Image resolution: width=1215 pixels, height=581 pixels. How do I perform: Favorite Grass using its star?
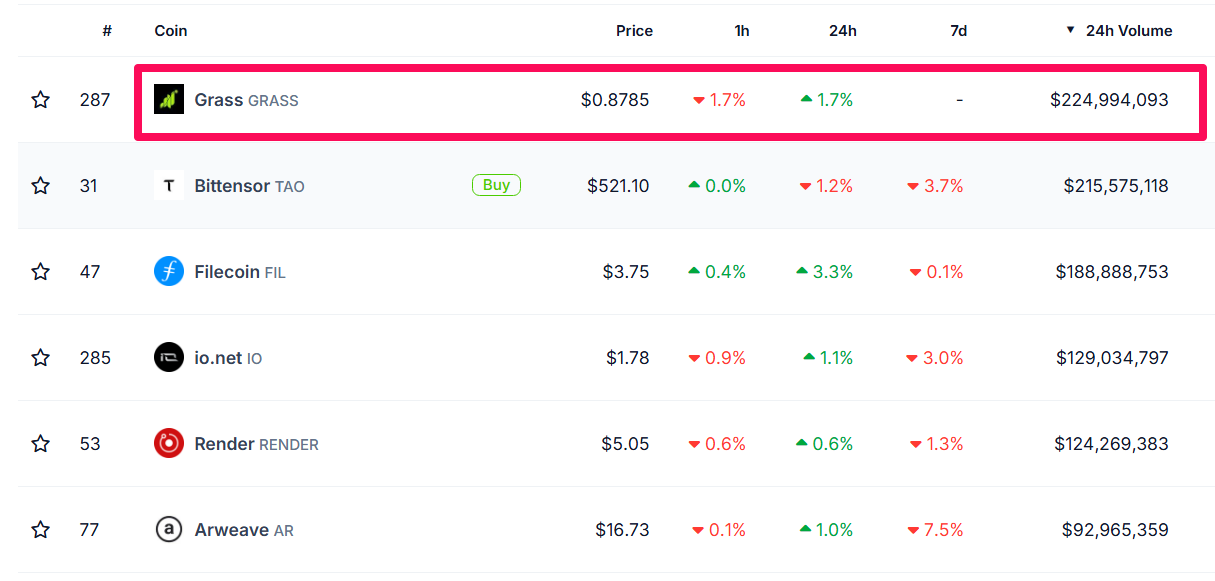(40, 99)
